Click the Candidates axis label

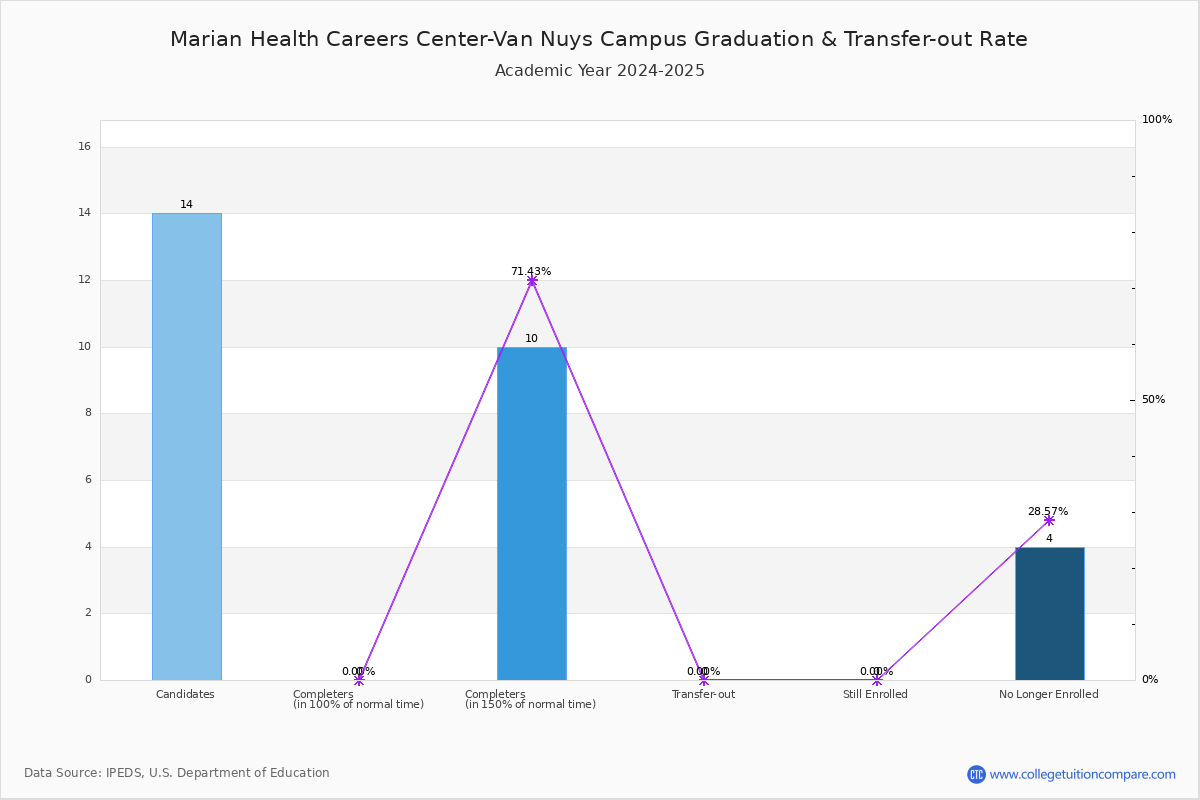coord(185,694)
